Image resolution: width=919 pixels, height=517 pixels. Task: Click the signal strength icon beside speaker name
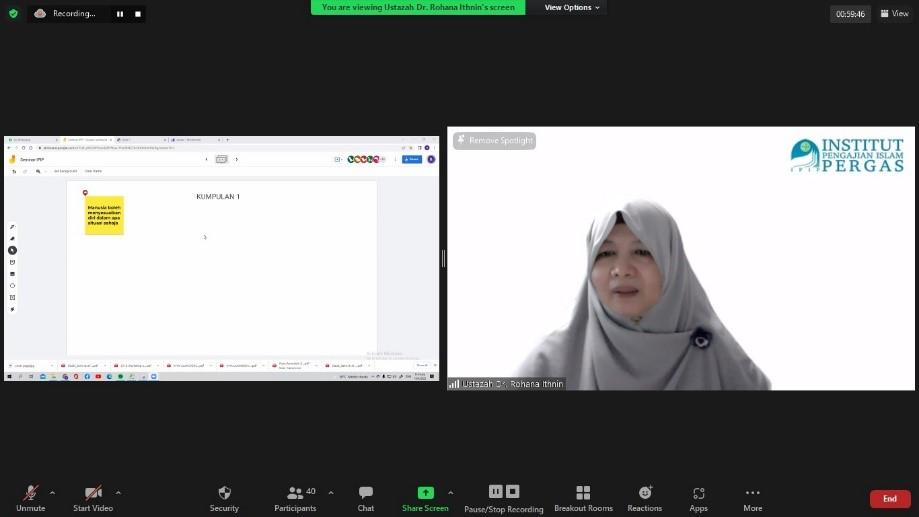(454, 384)
